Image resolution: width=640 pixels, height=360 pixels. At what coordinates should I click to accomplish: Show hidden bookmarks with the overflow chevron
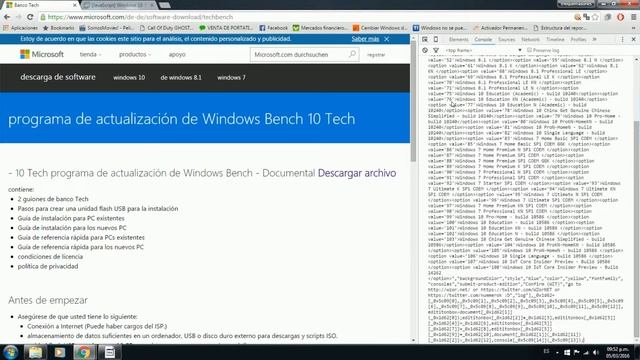click(634, 28)
